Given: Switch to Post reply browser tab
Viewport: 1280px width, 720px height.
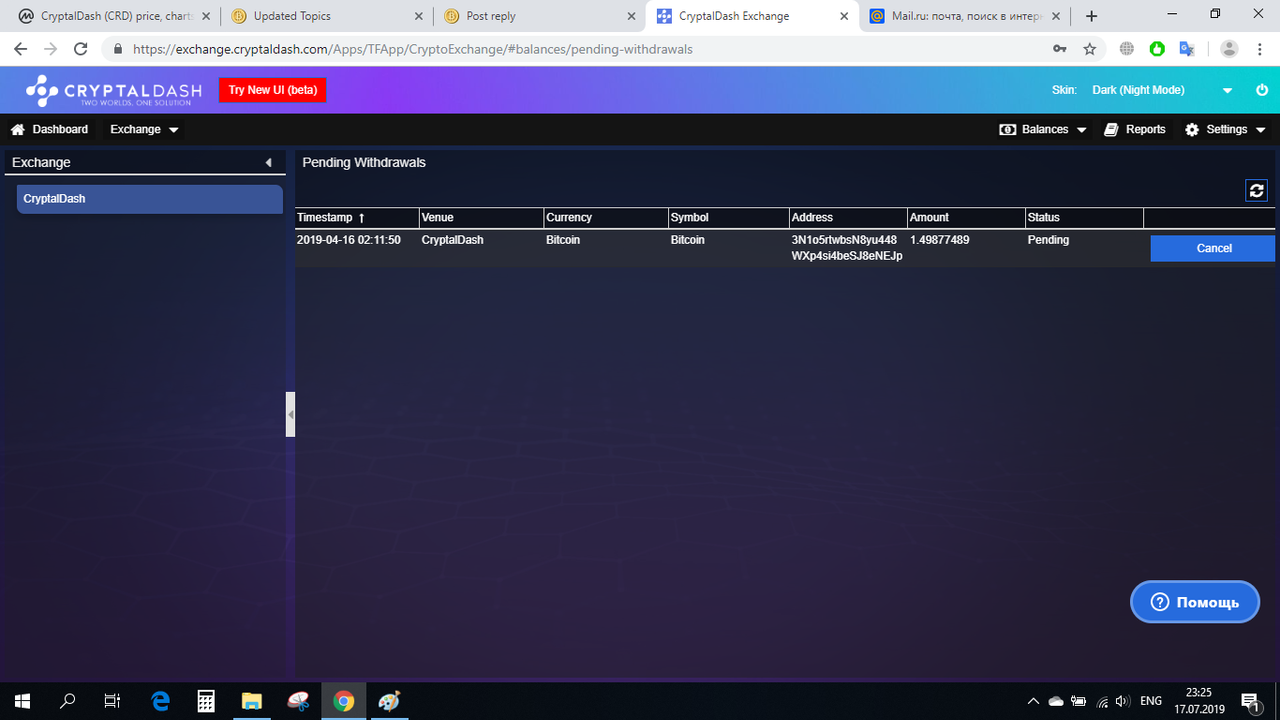Looking at the screenshot, I should (x=538, y=16).
